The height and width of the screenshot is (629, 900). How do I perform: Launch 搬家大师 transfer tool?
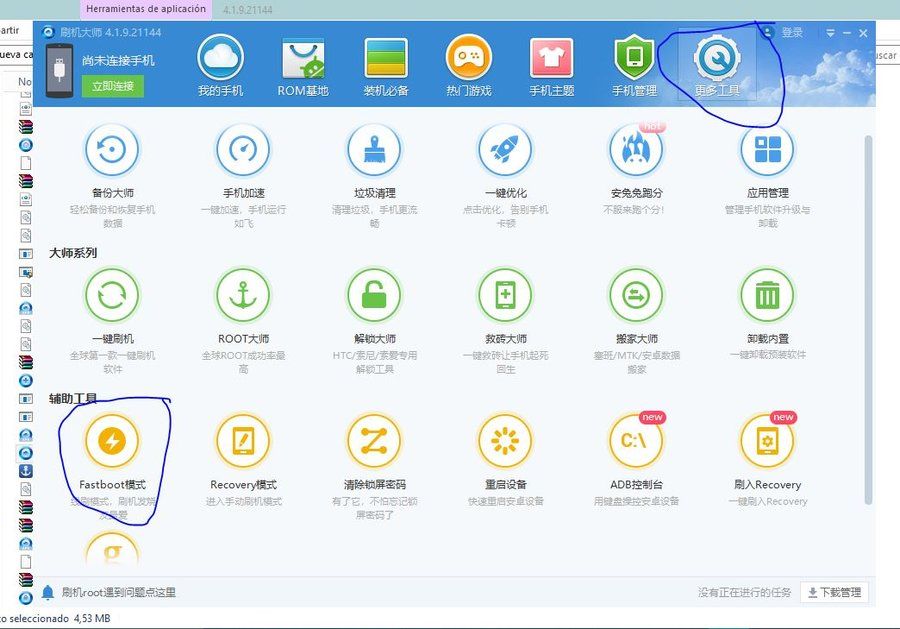coord(637,295)
